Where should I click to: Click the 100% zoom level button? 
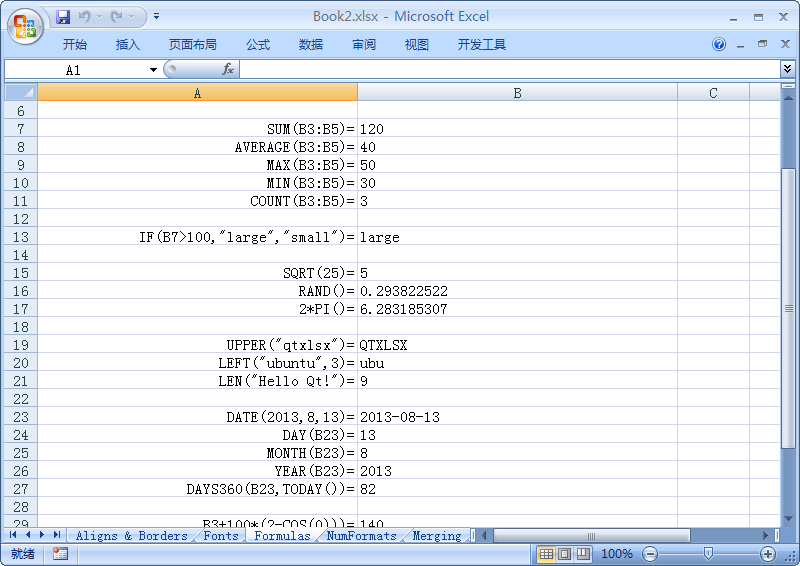(x=617, y=554)
